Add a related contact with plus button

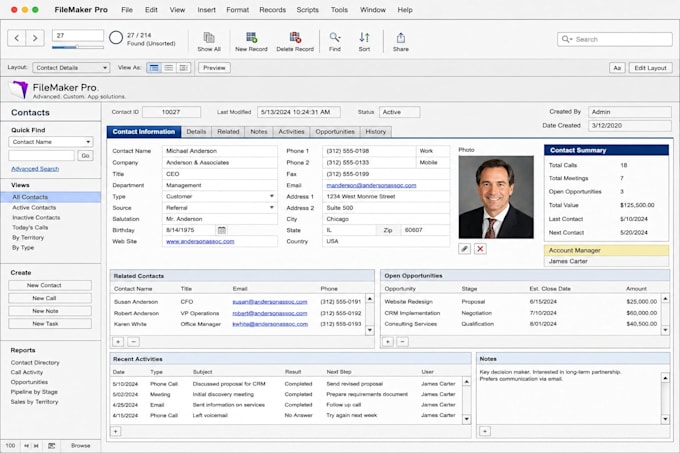point(118,342)
